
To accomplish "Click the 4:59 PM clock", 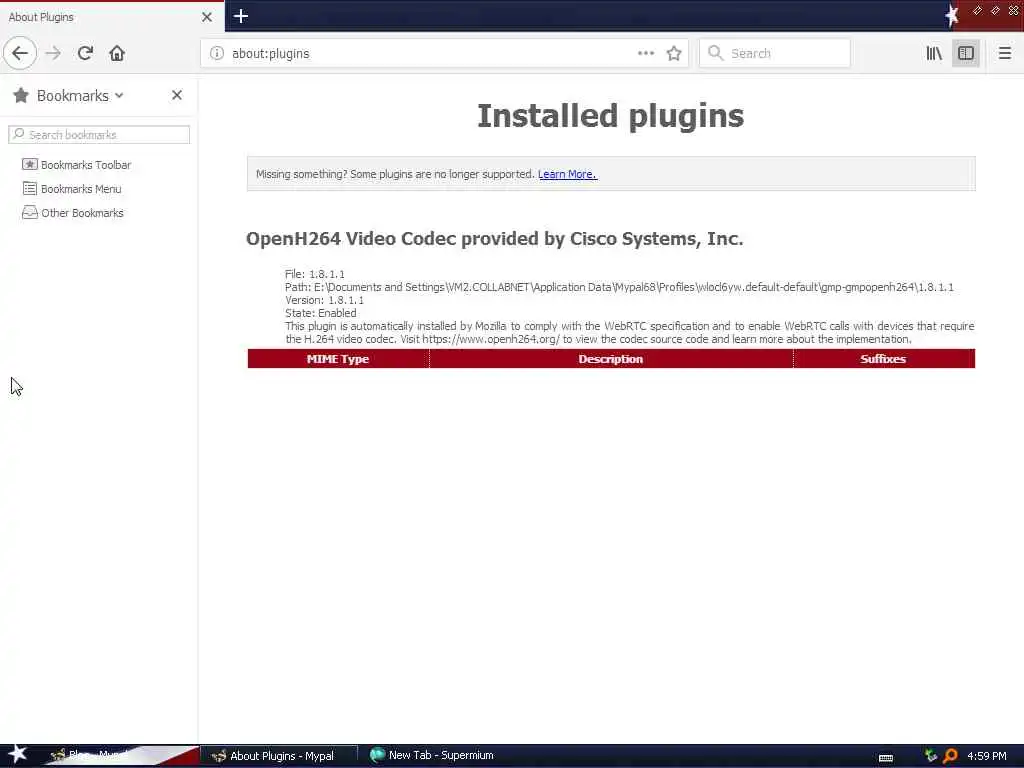I will (x=987, y=756).
